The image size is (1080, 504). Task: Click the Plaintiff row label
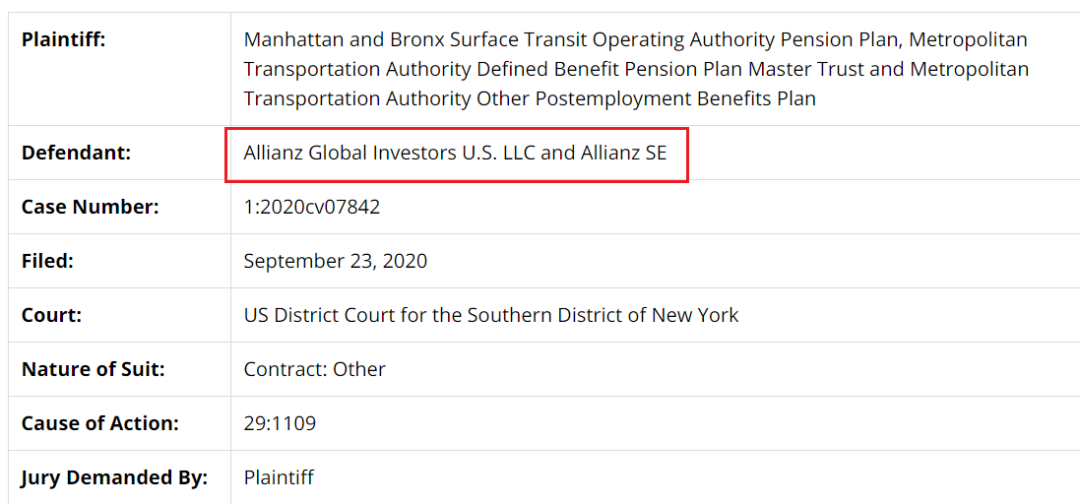[x=64, y=40]
